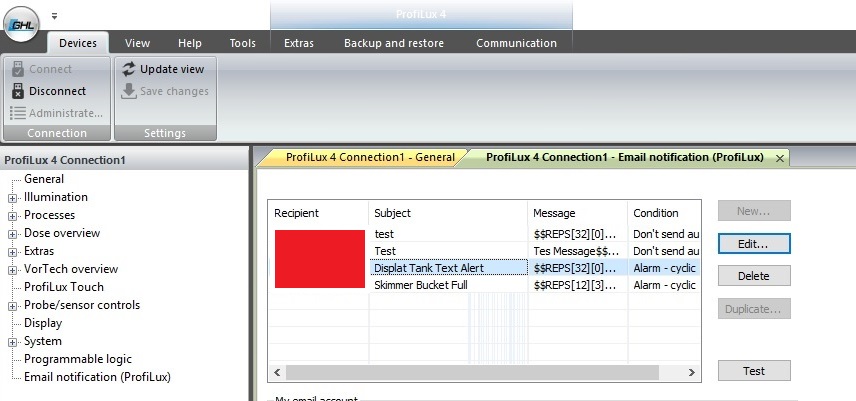Click the '$$REPS[12][3]...' message cell
856x401 pixels.
pyautogui.click(x=578, y=285)
